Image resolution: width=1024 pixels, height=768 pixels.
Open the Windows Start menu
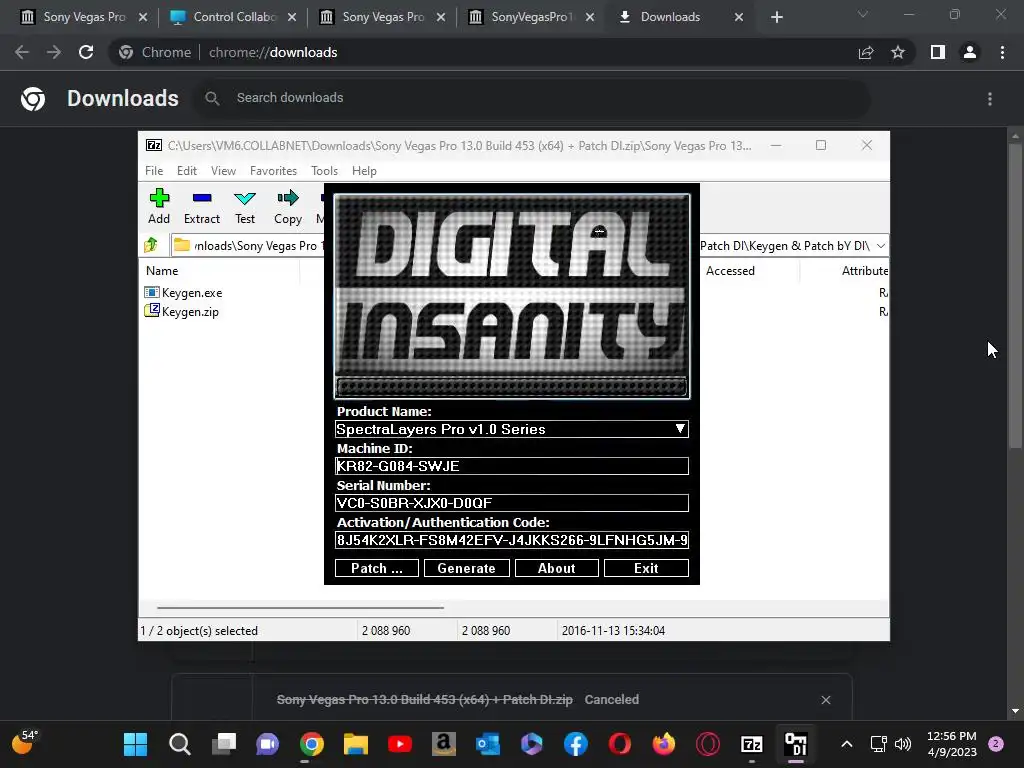pos(136,744)
